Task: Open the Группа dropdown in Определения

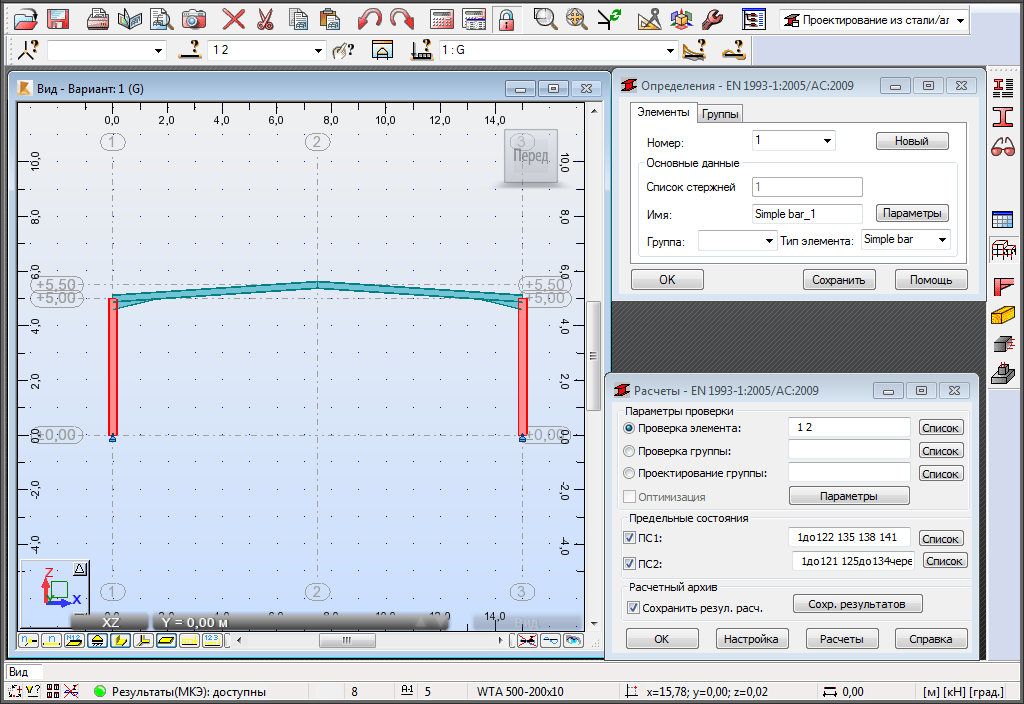Action: click(769, 241)
